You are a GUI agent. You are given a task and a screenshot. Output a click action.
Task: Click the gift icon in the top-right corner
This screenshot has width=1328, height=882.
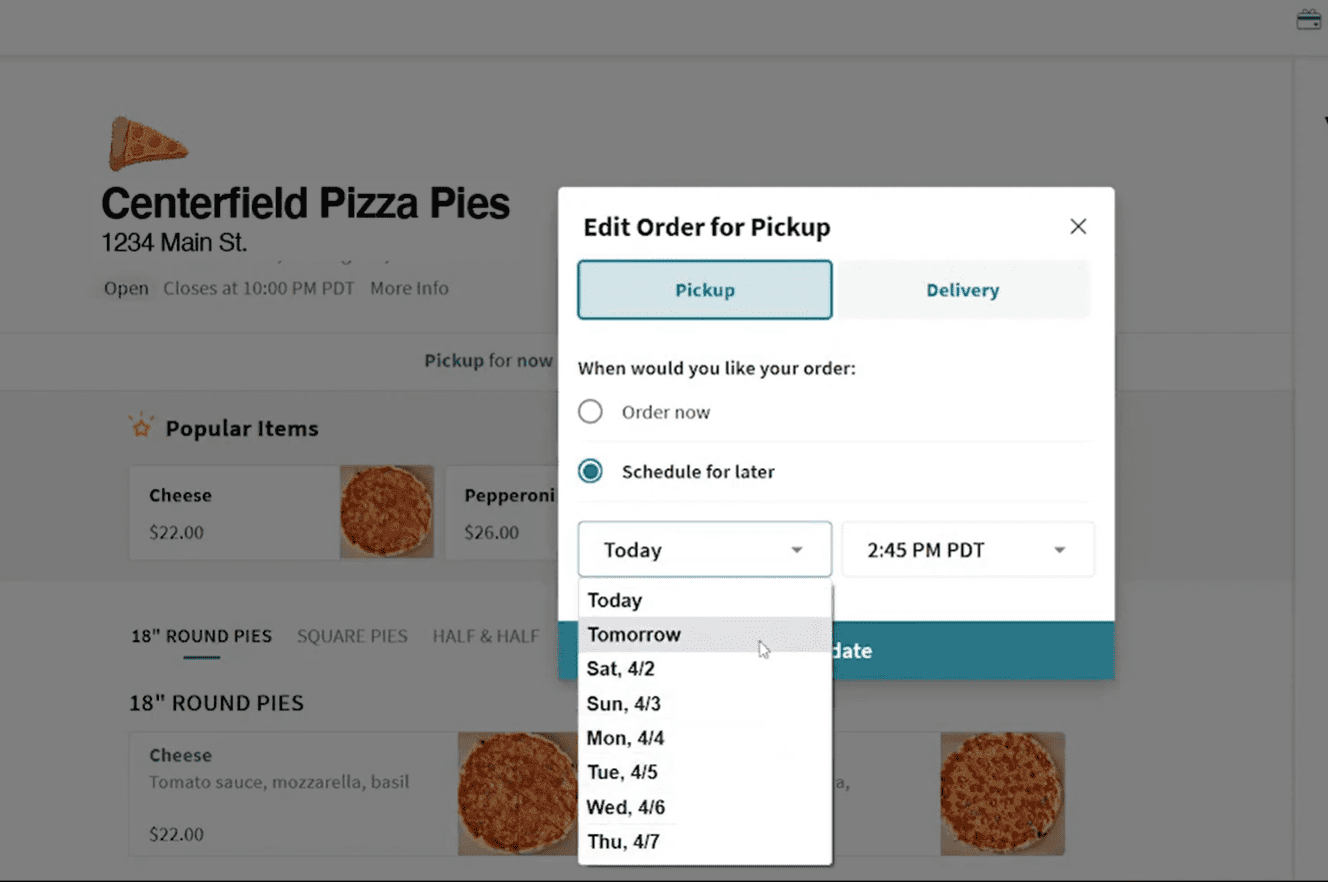tap(1308, 18)
